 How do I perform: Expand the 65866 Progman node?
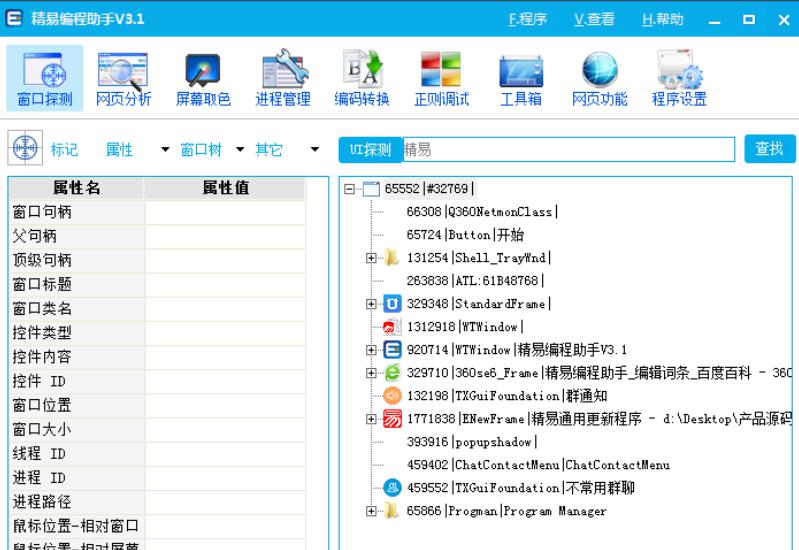[371, 511]
